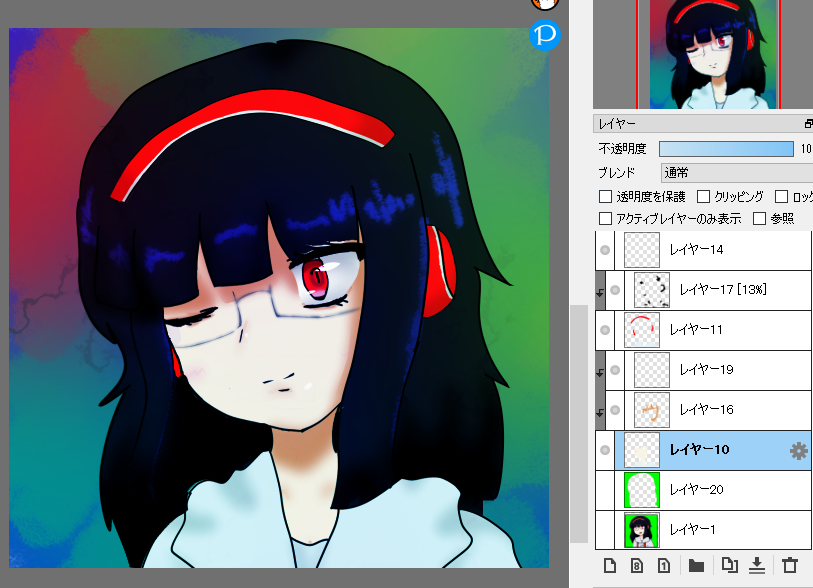813x588 pixels.
Task: Toggle visibility of レイヤー14
Action: (605, 250)
